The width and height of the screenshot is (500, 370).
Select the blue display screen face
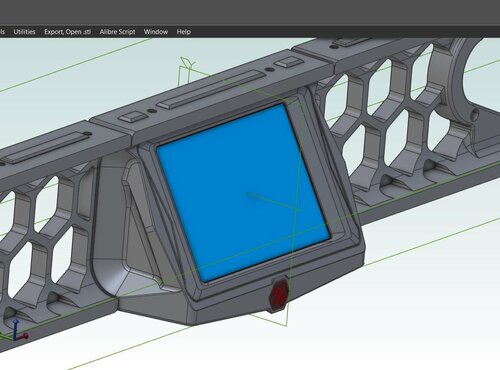click(x=243, y=192)
